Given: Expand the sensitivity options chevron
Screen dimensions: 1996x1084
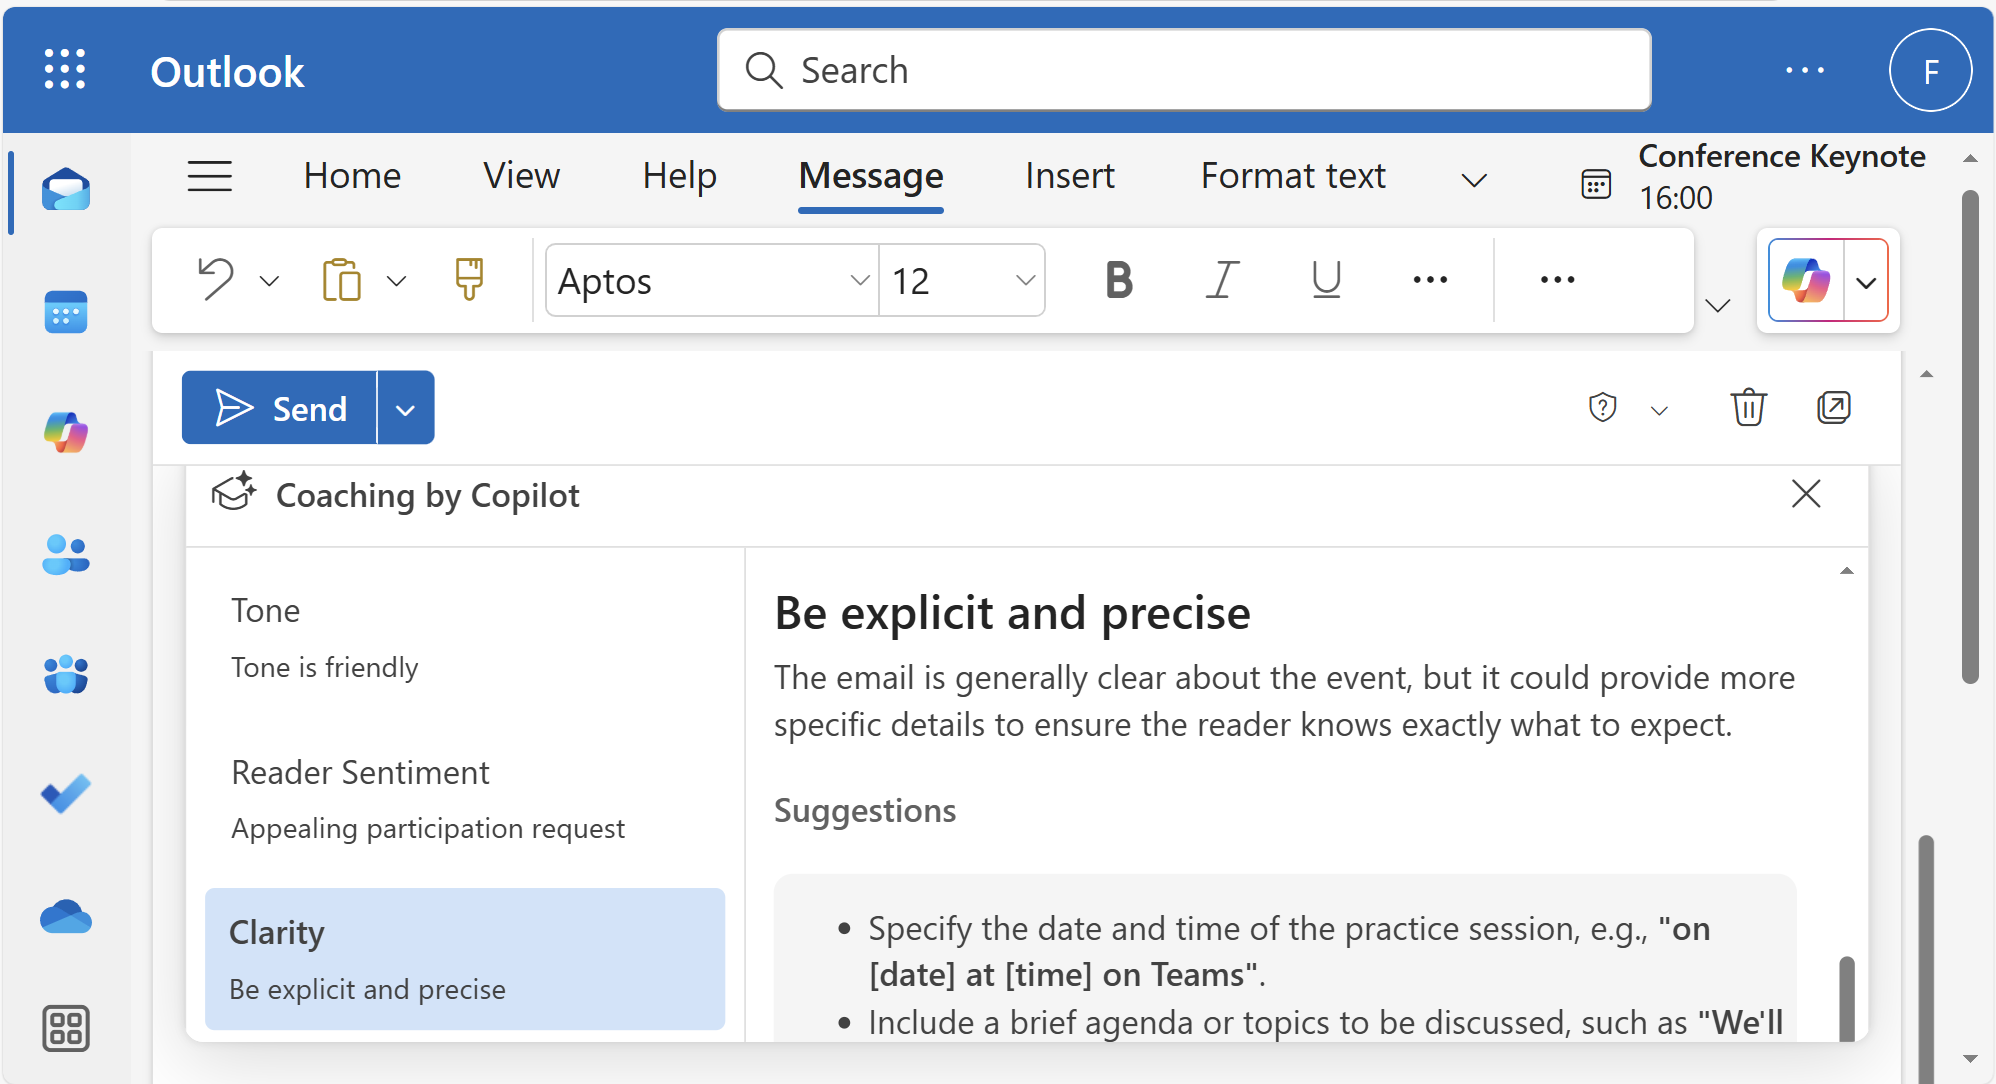Looking at the screenshot, I should 1660,410.
